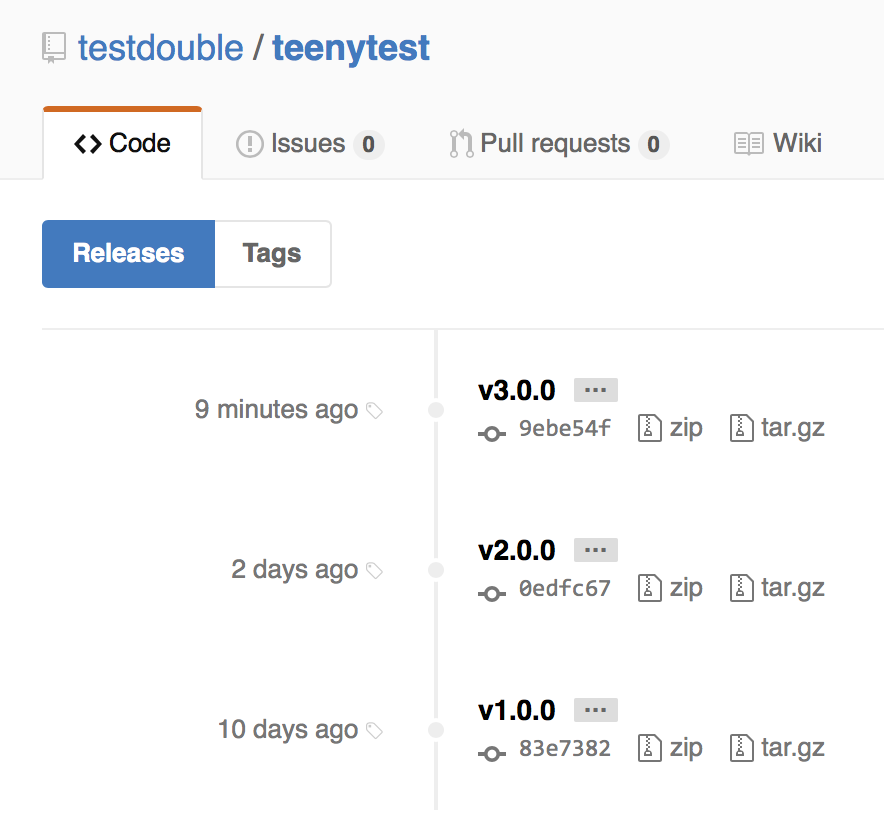Click commit icon next to 83e7382

490,753
